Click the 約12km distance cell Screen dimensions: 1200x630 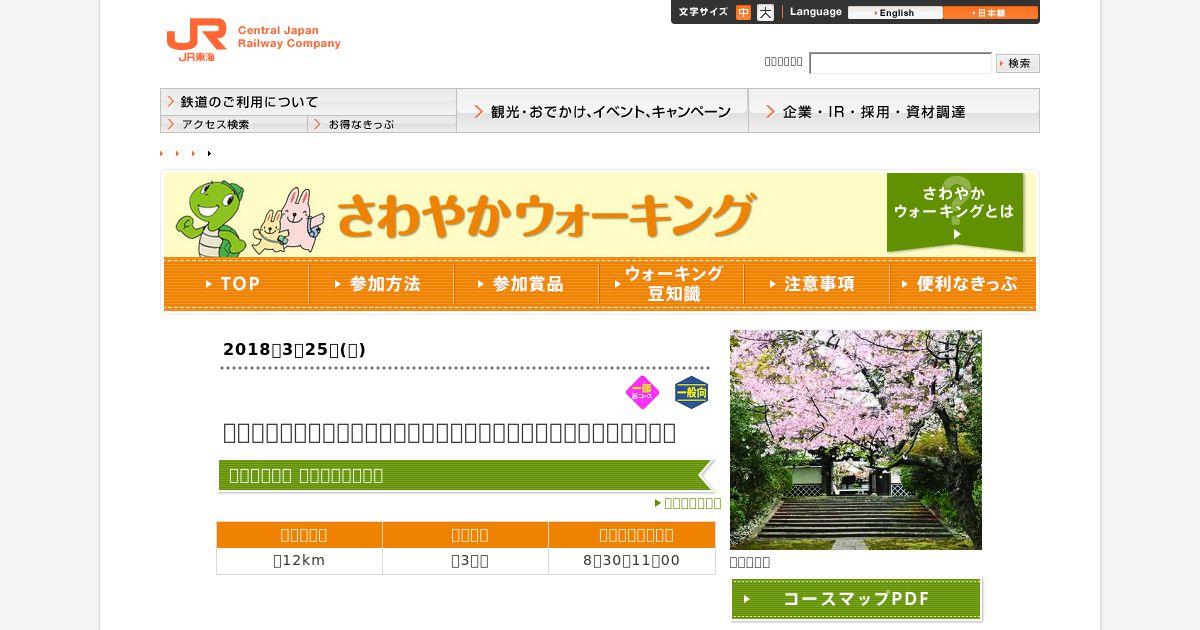[x=299, y=561]
